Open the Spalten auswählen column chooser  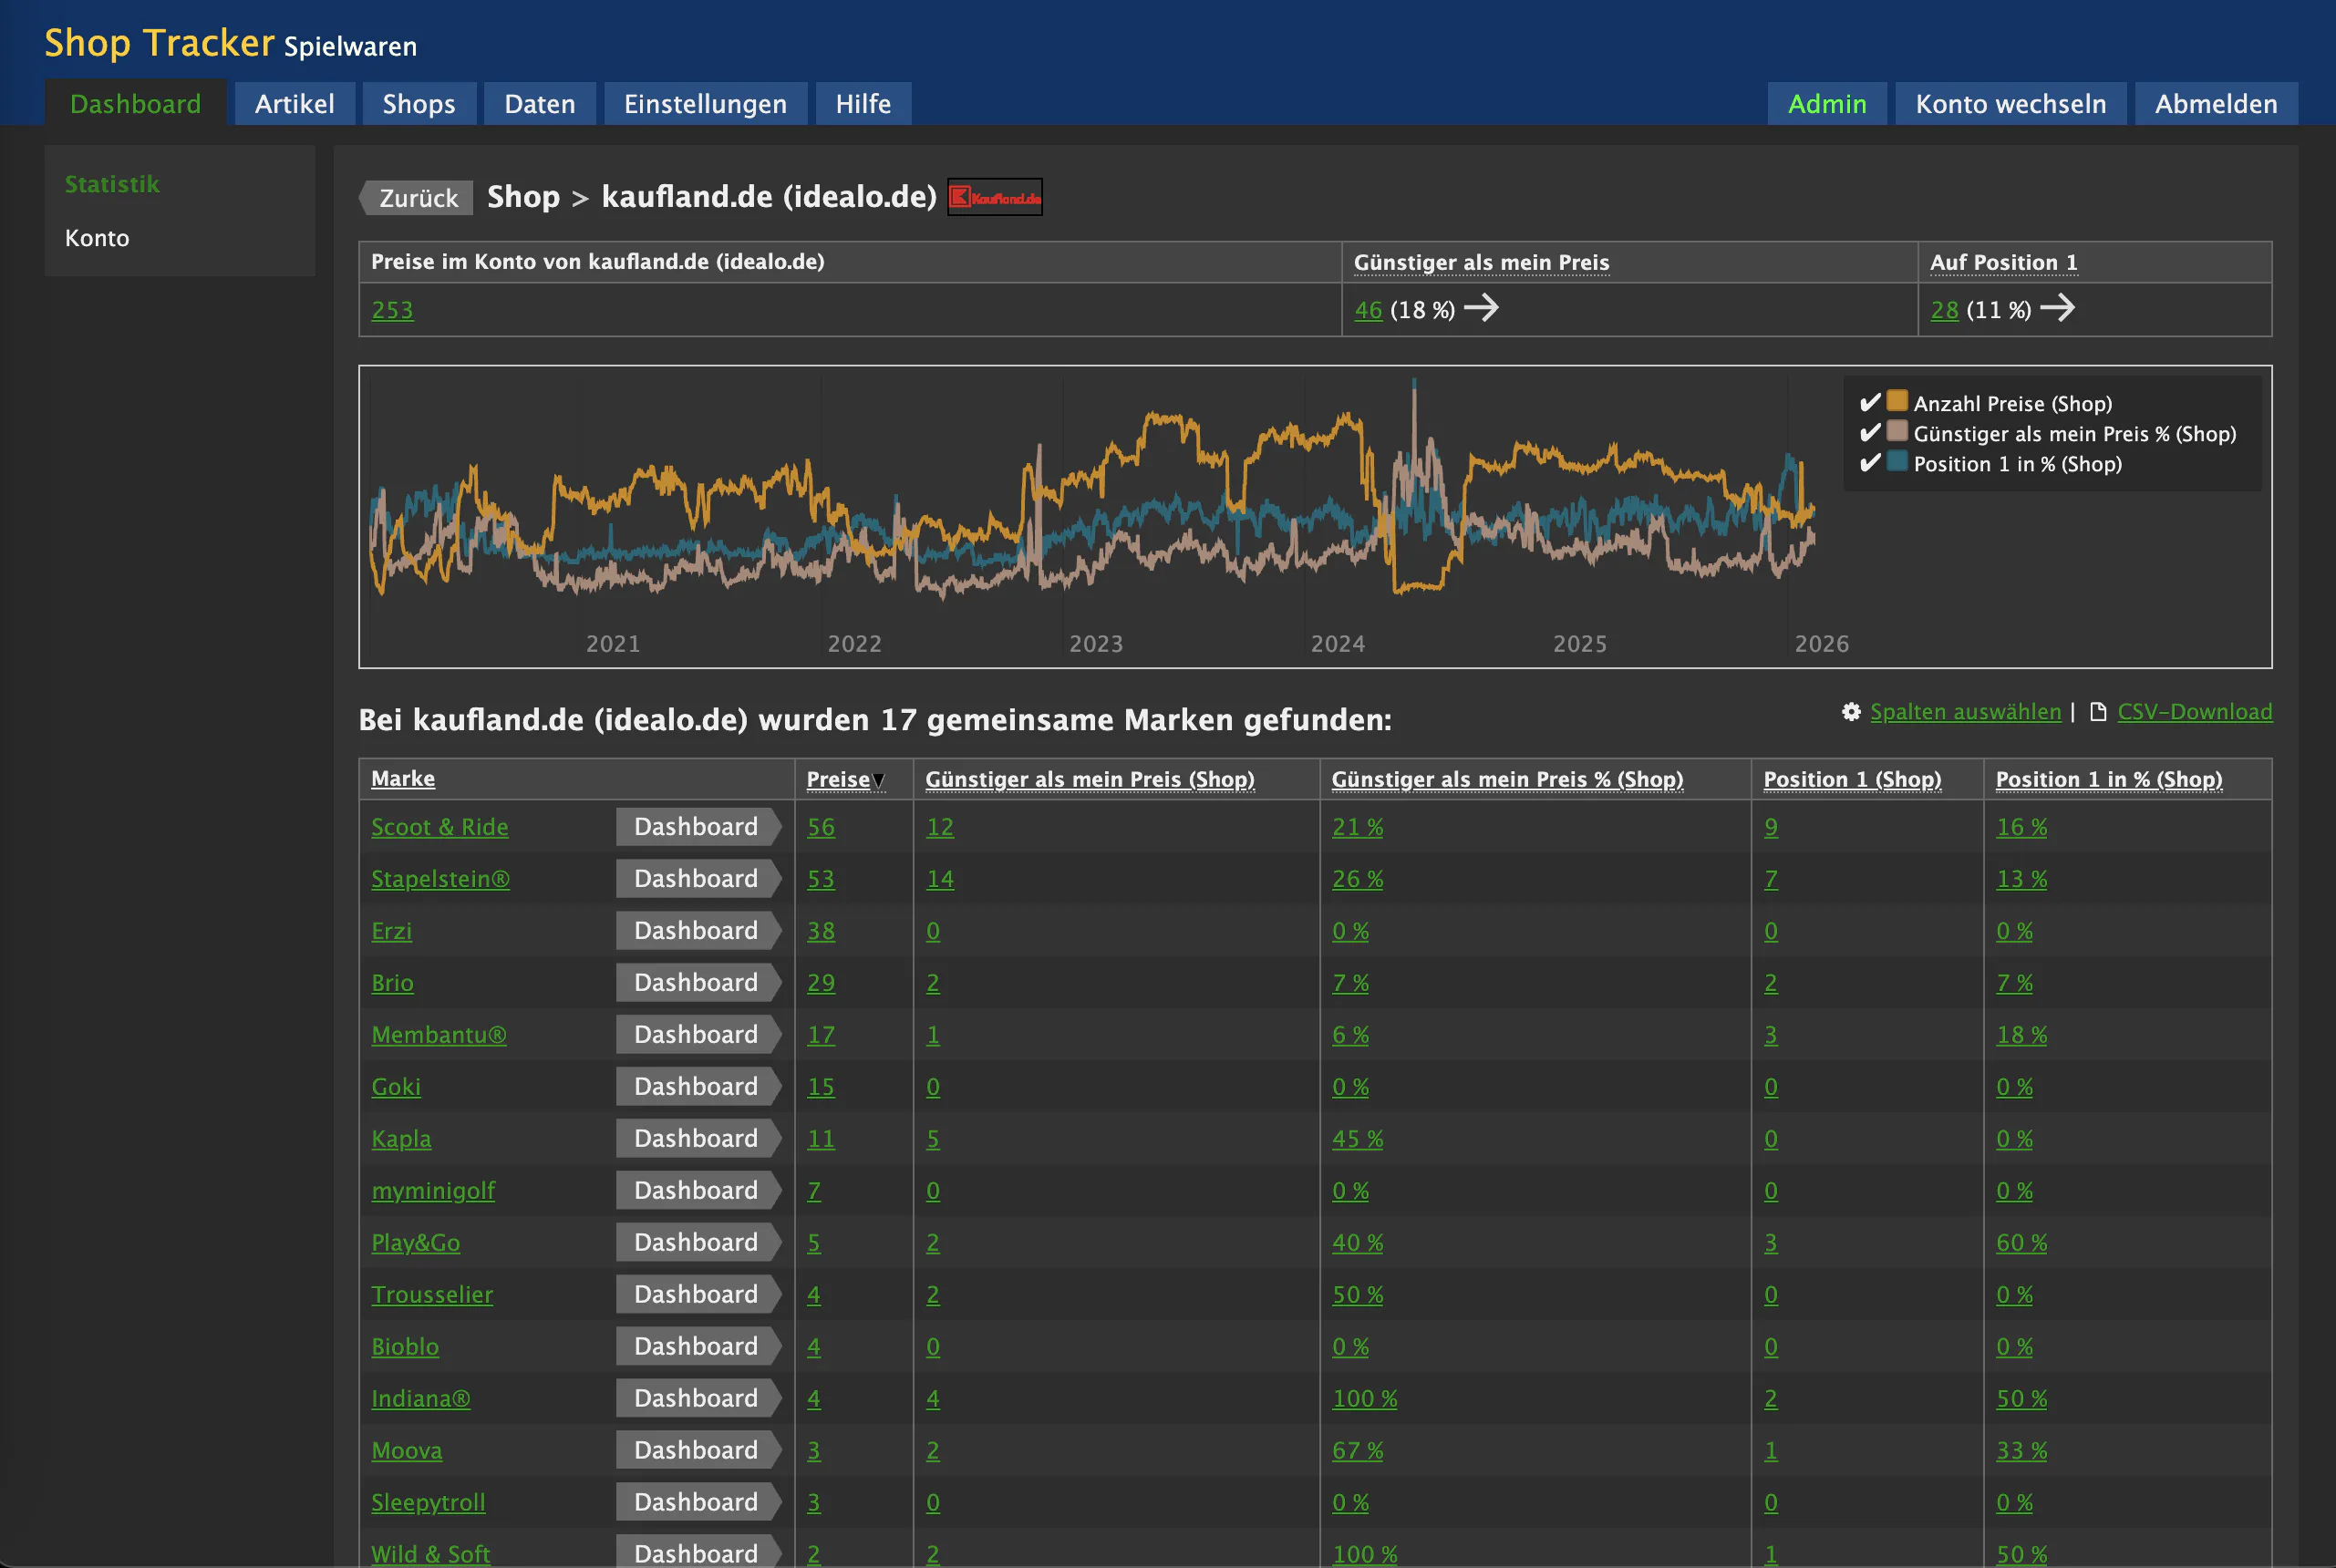[x=1965, y=711]
